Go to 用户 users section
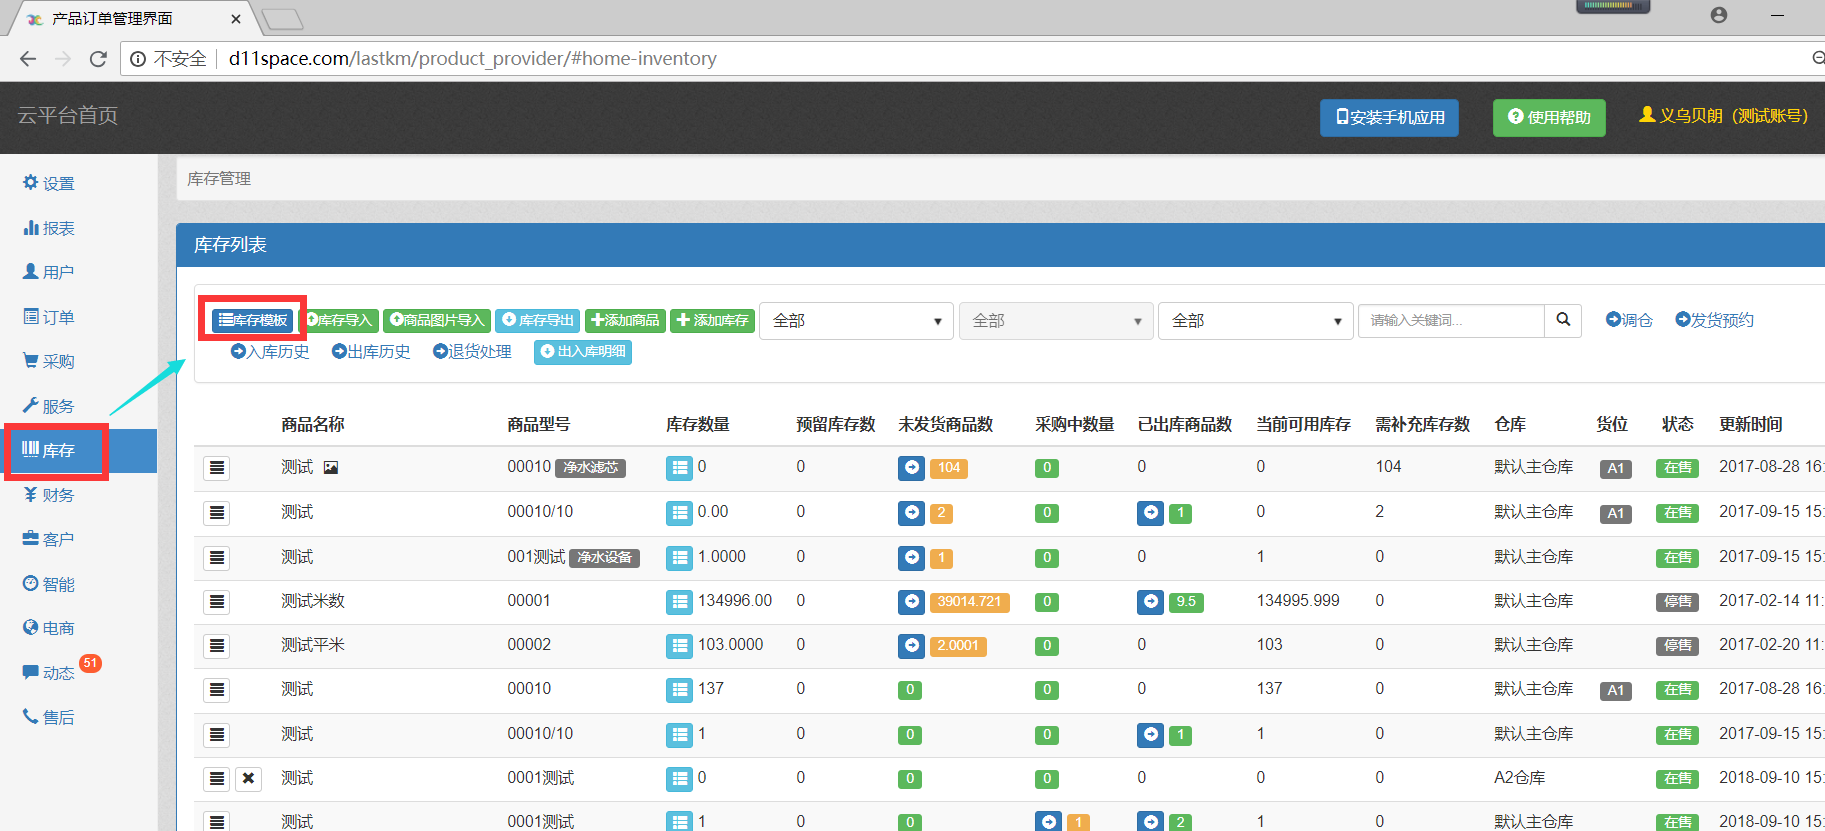 (x=49, y=272)
